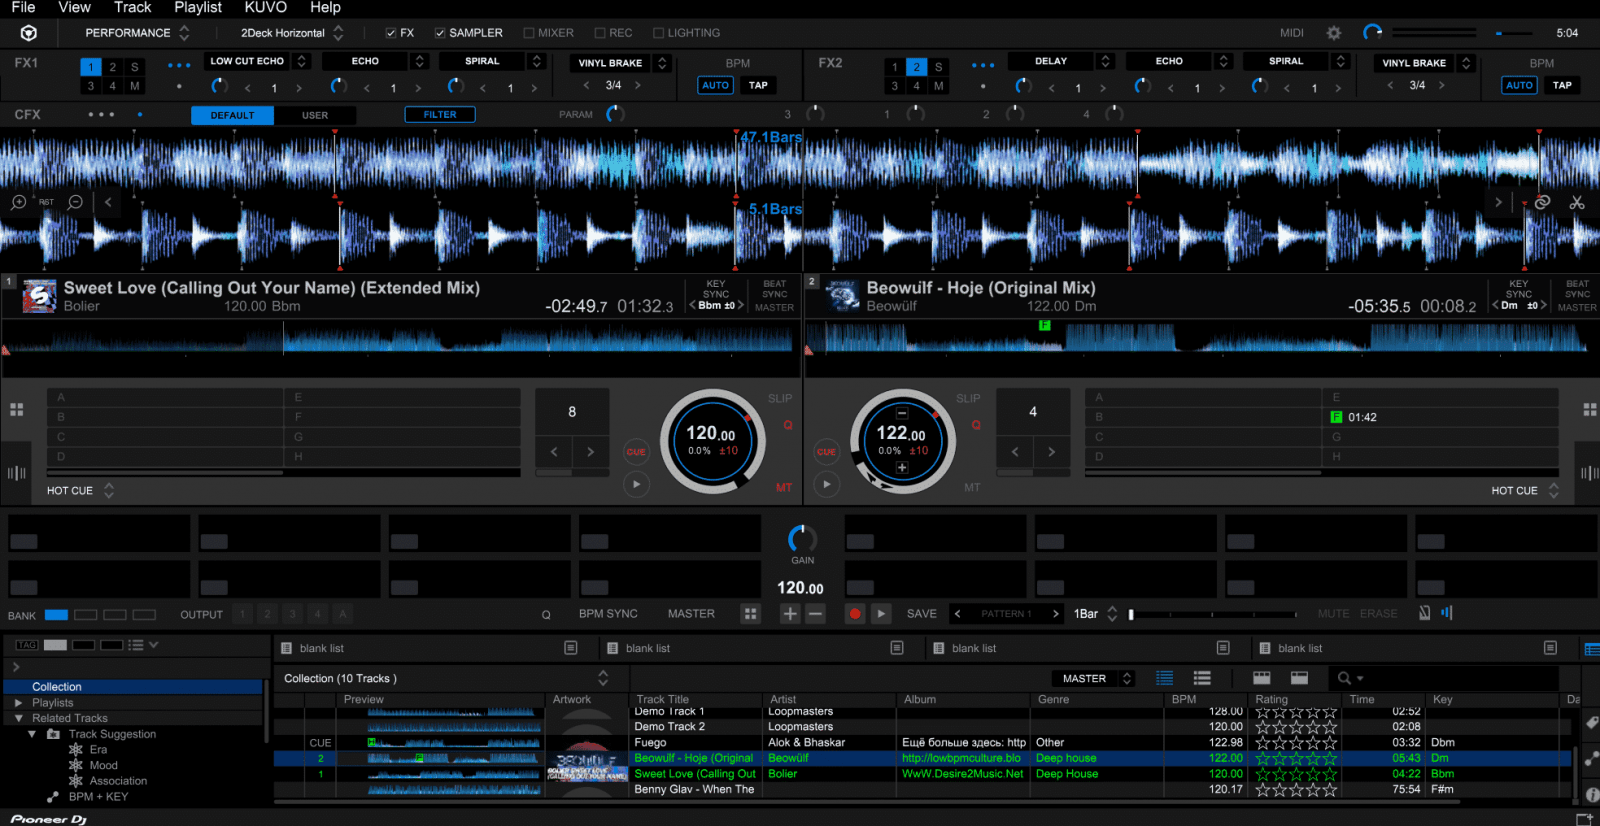Open deck 2 pad grid view icon
1600x826 pixels.
(1590, 410)
